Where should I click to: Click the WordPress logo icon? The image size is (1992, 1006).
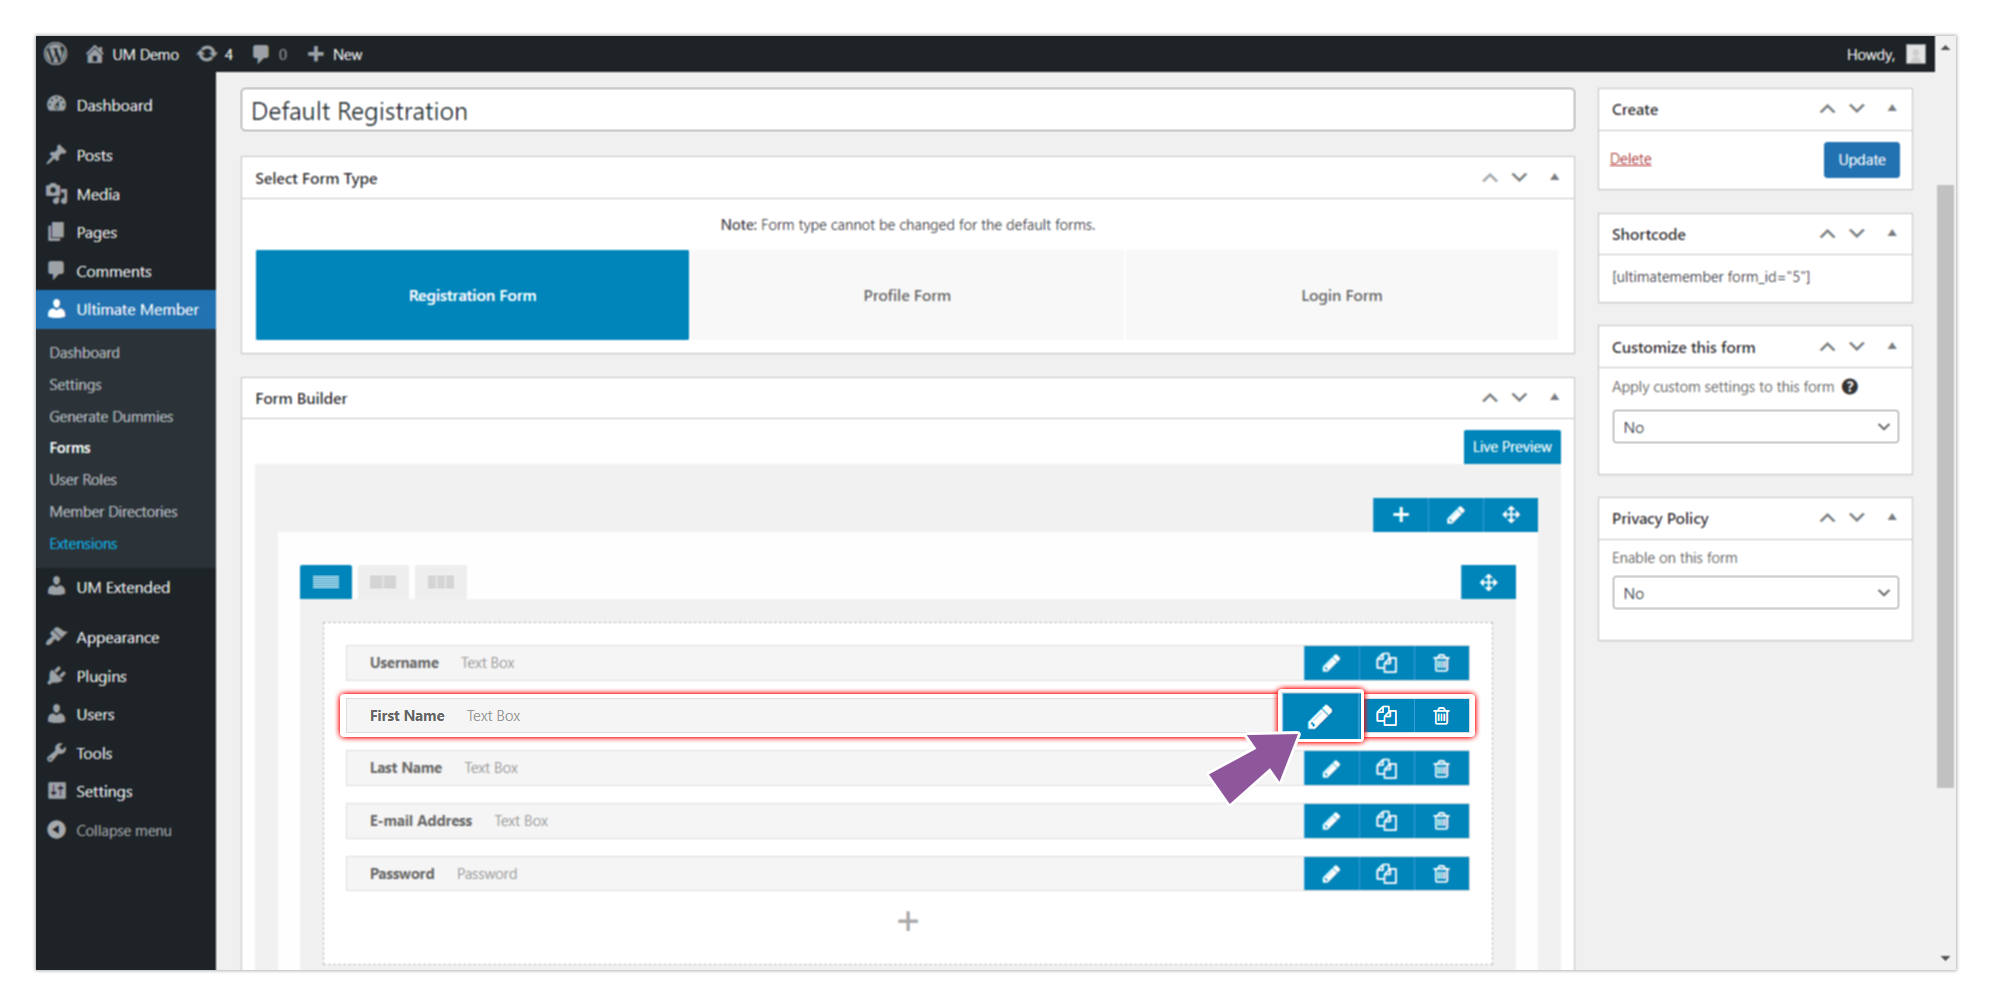(56, 54)
